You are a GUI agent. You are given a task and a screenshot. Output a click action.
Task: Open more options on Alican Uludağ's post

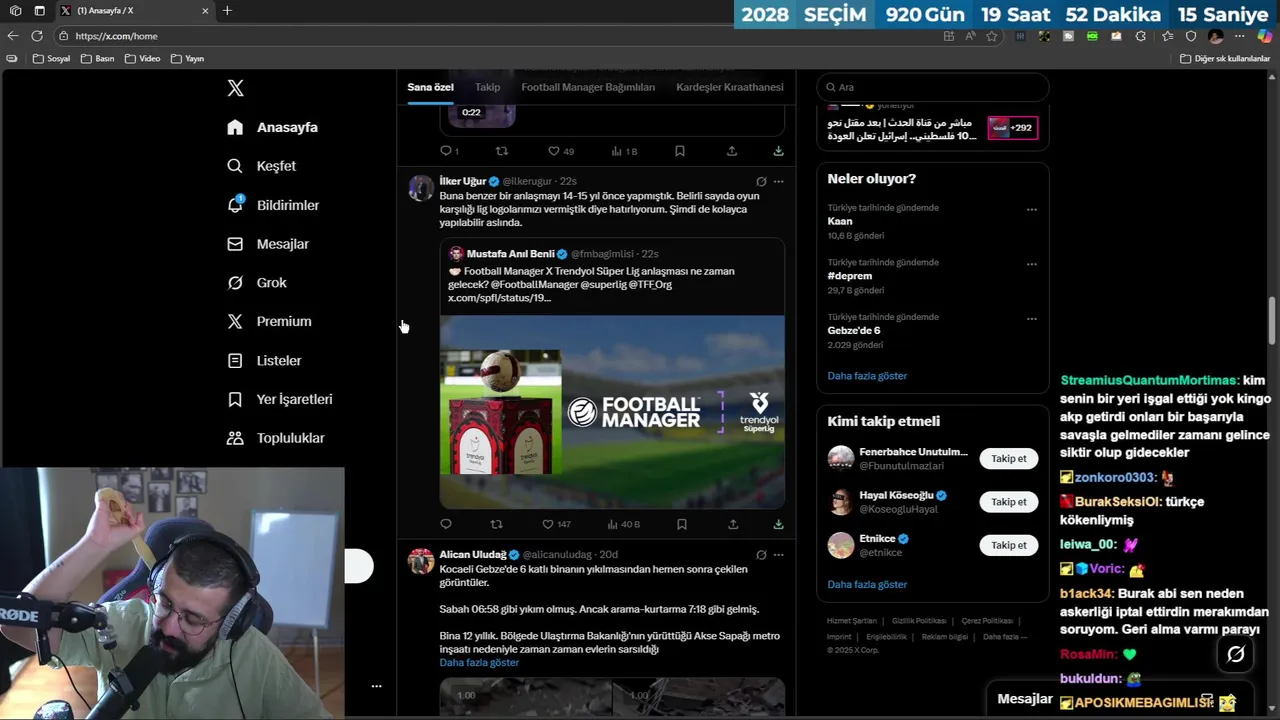[x=778, y=555]
